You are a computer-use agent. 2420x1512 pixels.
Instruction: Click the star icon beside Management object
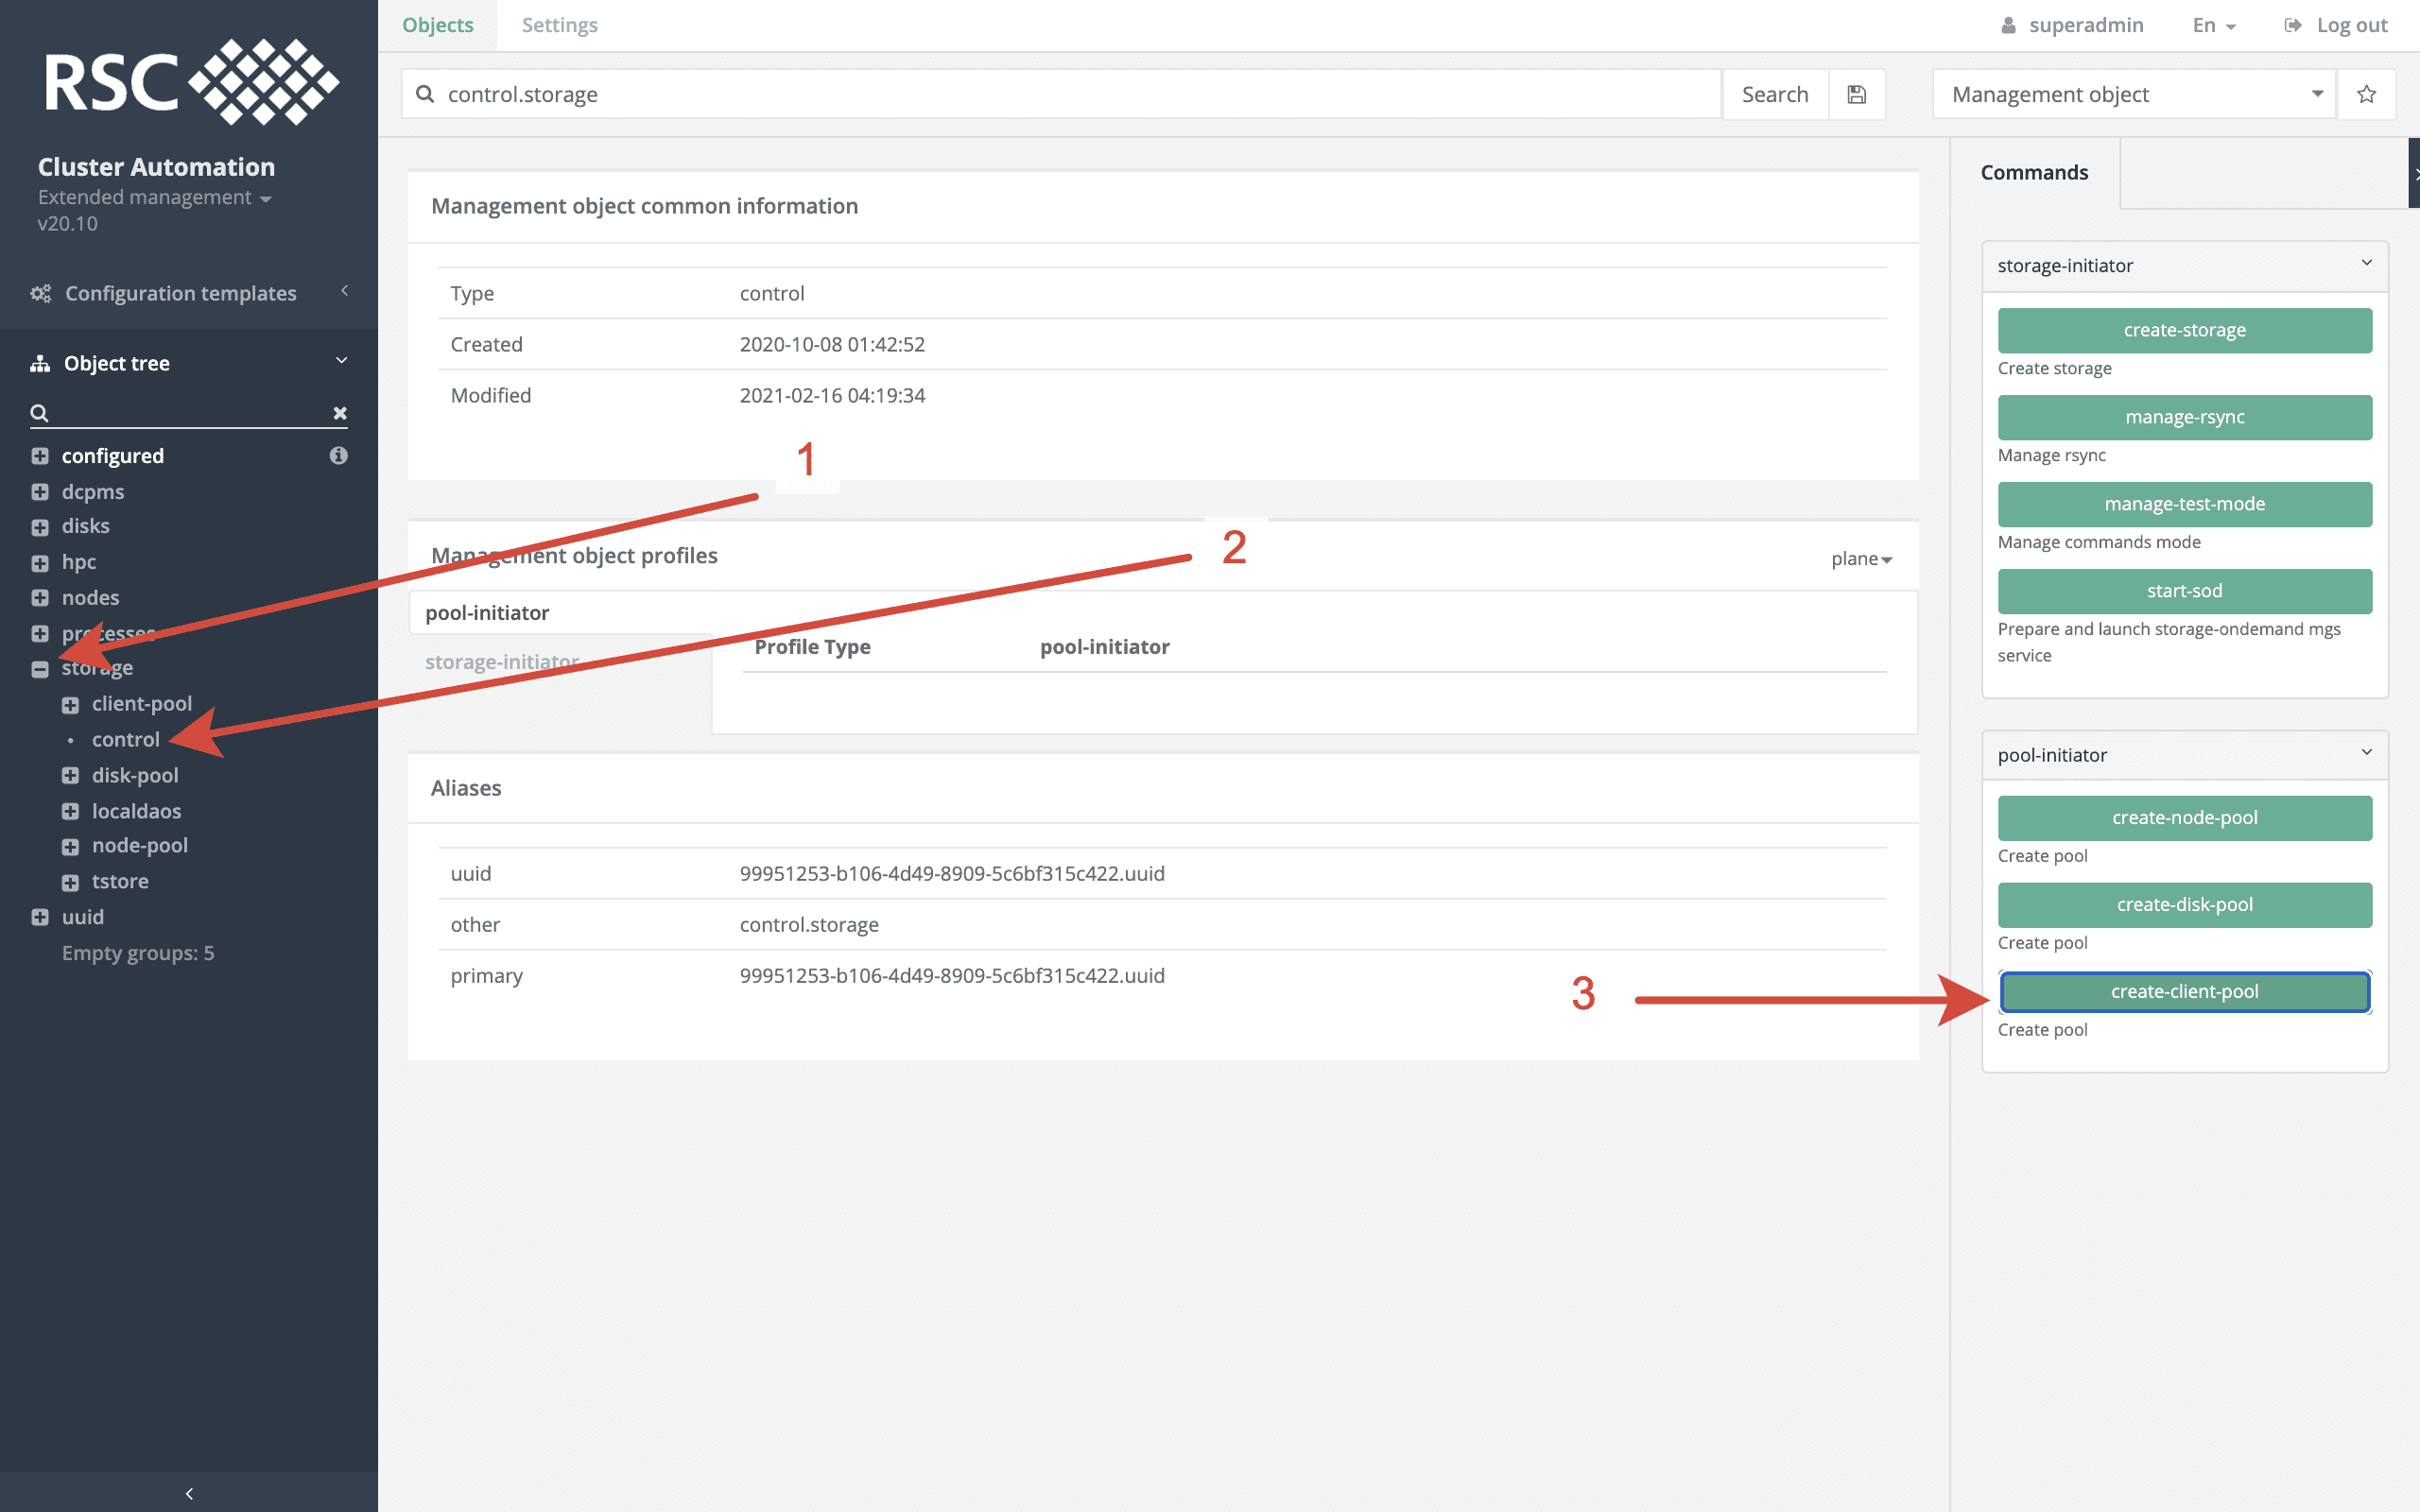2367,93
